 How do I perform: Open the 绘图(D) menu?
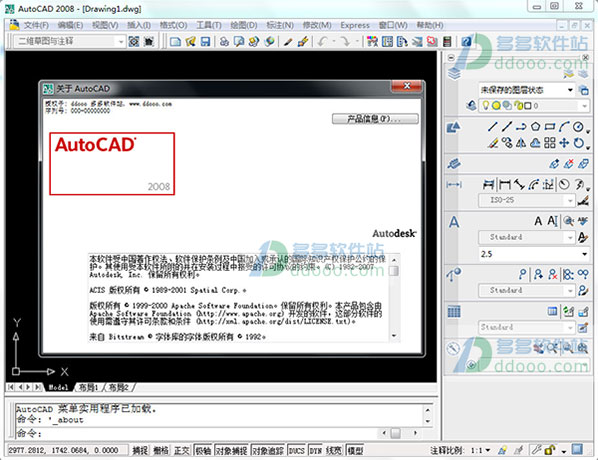pyautogui.click(x=244, y=25)
